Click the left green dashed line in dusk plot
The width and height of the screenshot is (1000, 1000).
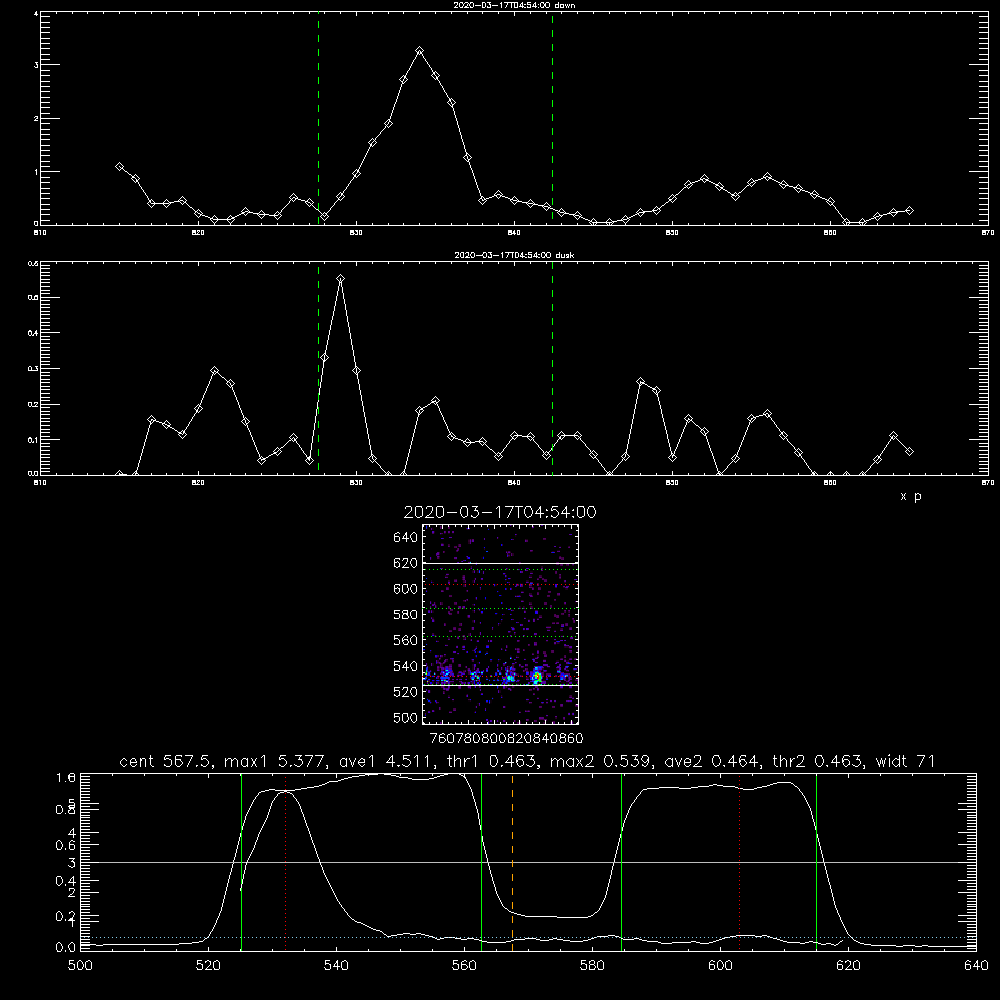point(318,369)
